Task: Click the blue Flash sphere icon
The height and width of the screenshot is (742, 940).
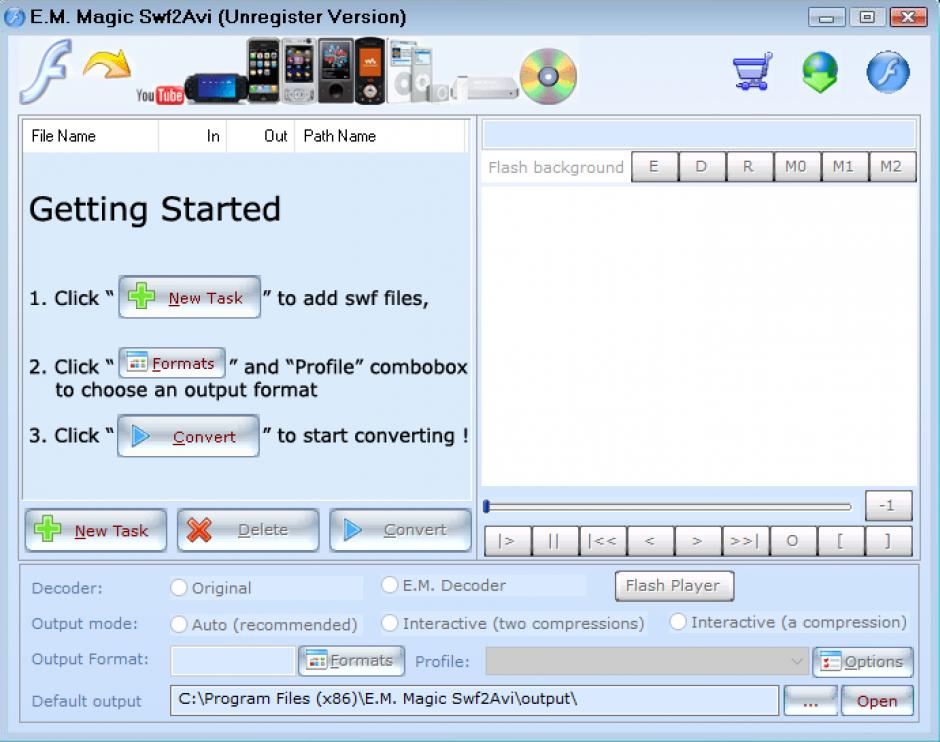Action: [x=888, y=72]
